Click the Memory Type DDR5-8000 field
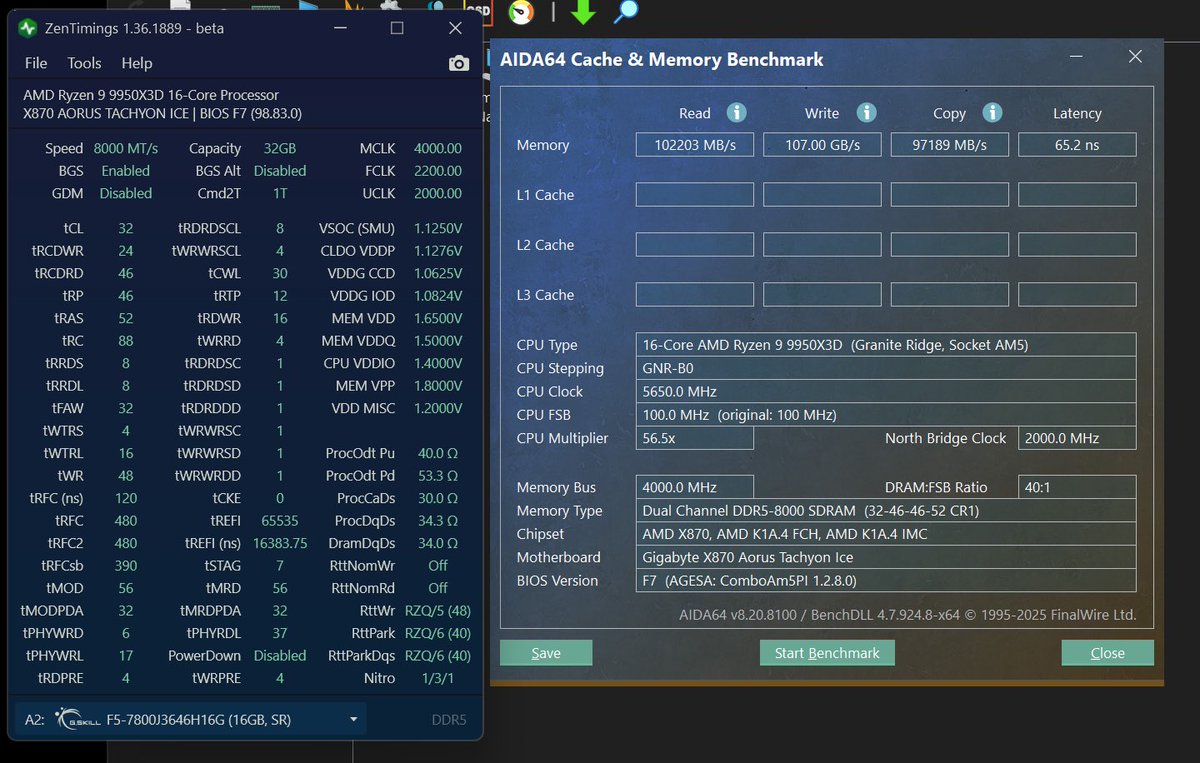 [886, 511]
